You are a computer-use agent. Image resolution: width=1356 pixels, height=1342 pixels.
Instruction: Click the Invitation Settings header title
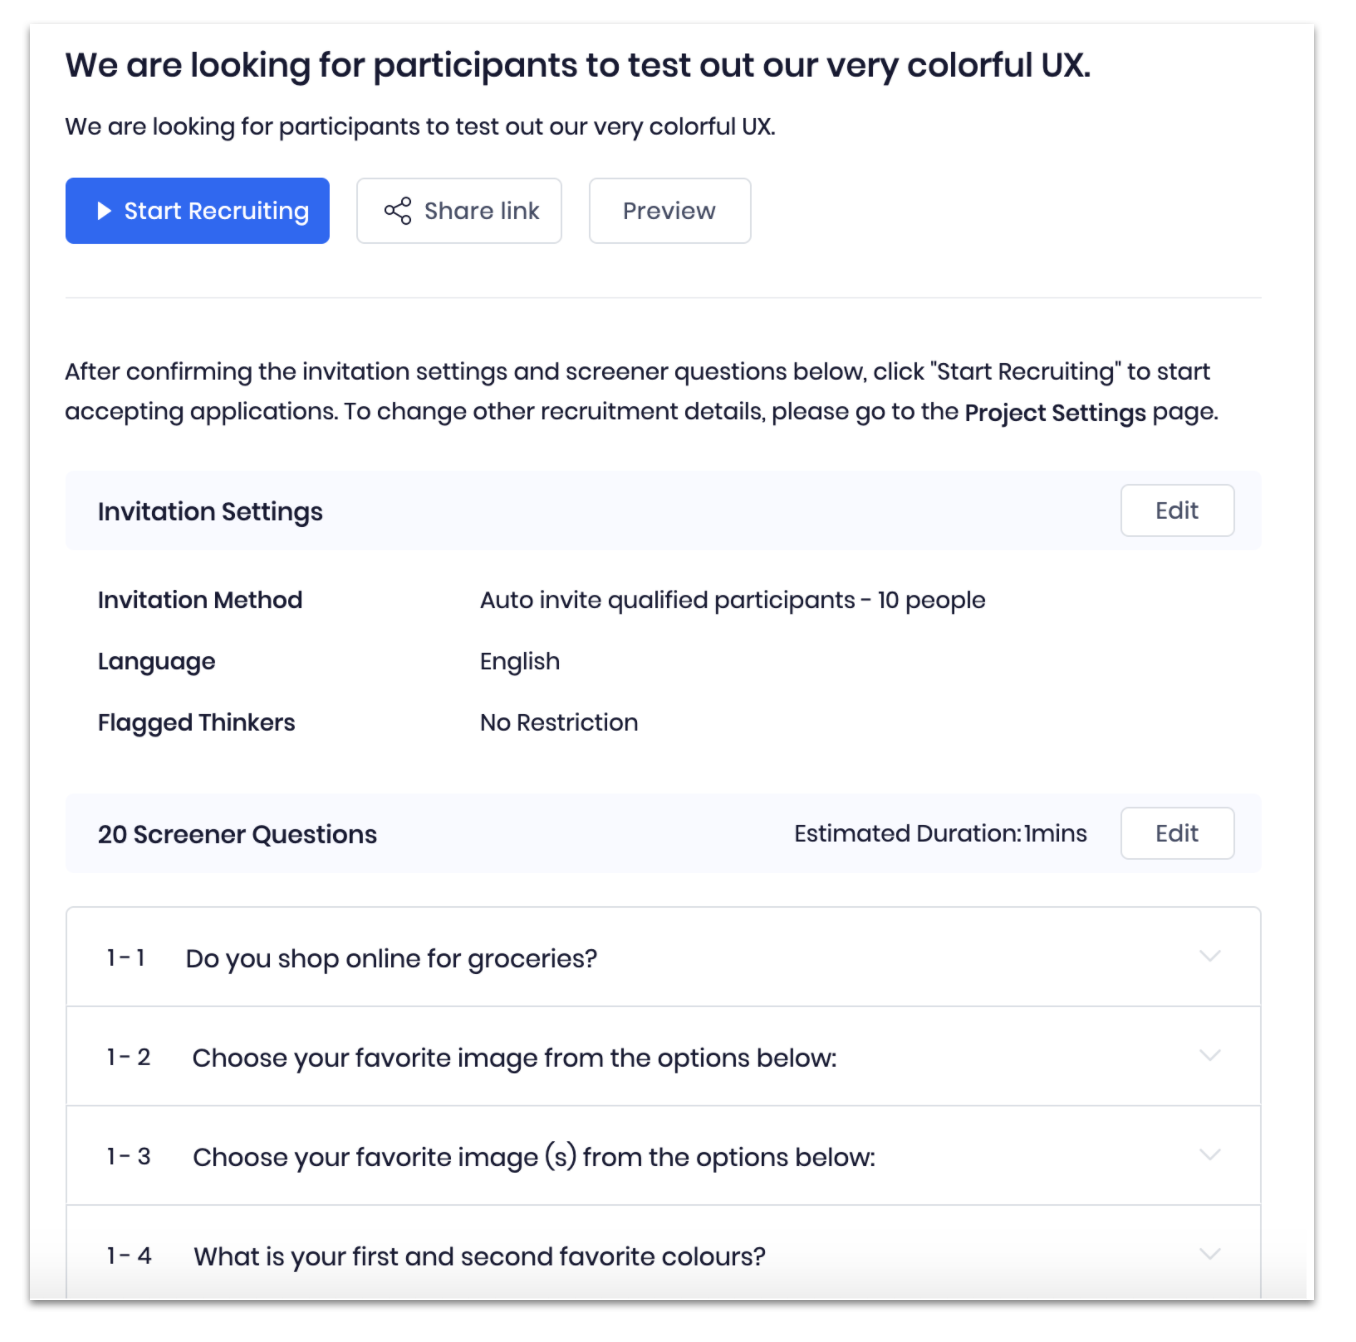coord(210,512)
